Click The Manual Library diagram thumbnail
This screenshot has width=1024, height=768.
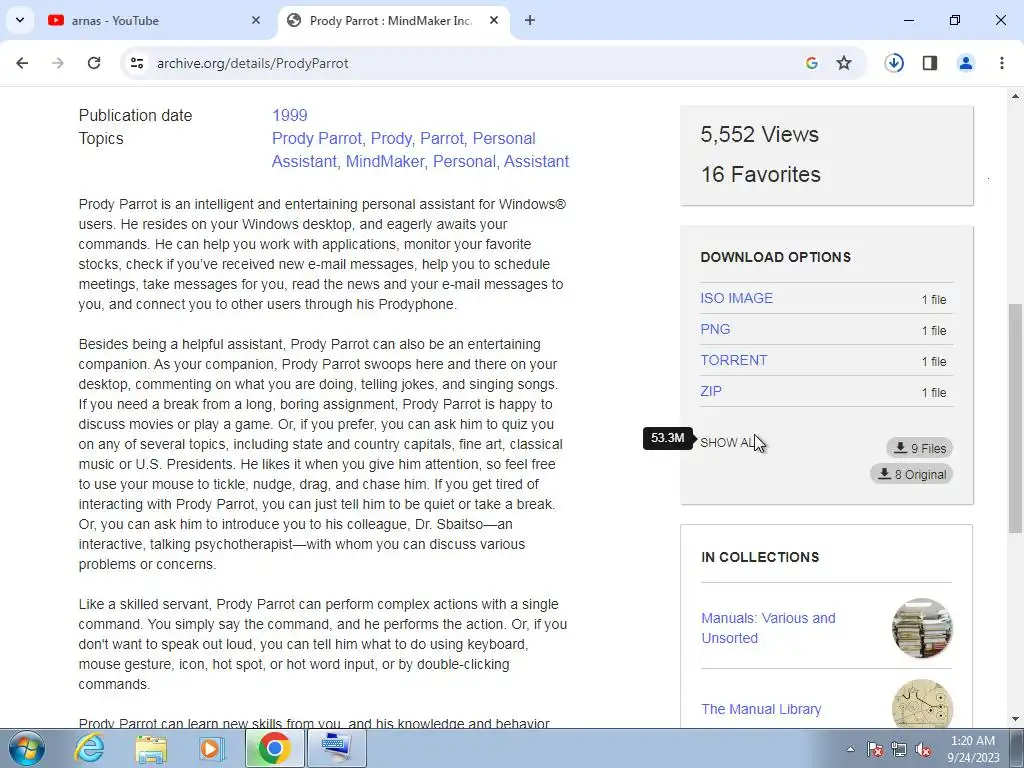(922, 704)
